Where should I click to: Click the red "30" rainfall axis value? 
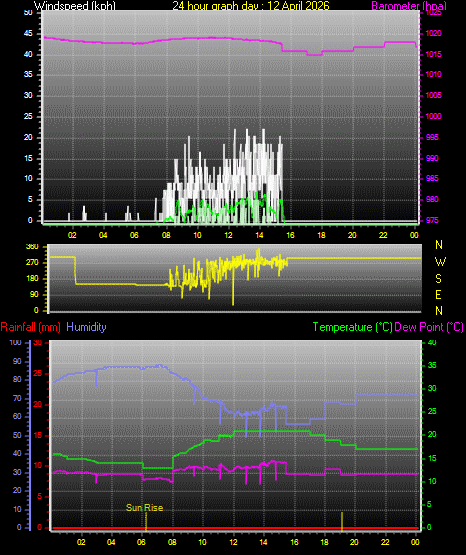[38, 342]
